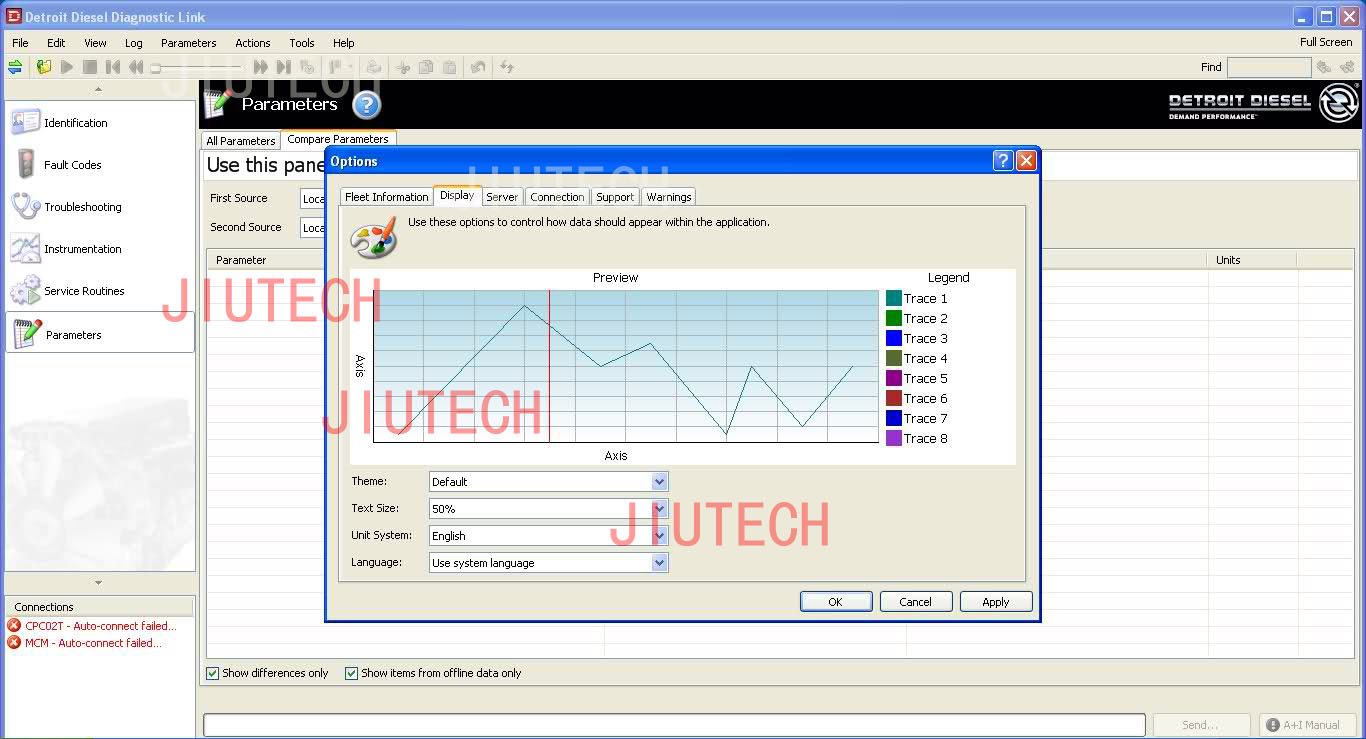1366x739 pixels.
Task: Click Cancel in Options dialog
Action: 916,602
